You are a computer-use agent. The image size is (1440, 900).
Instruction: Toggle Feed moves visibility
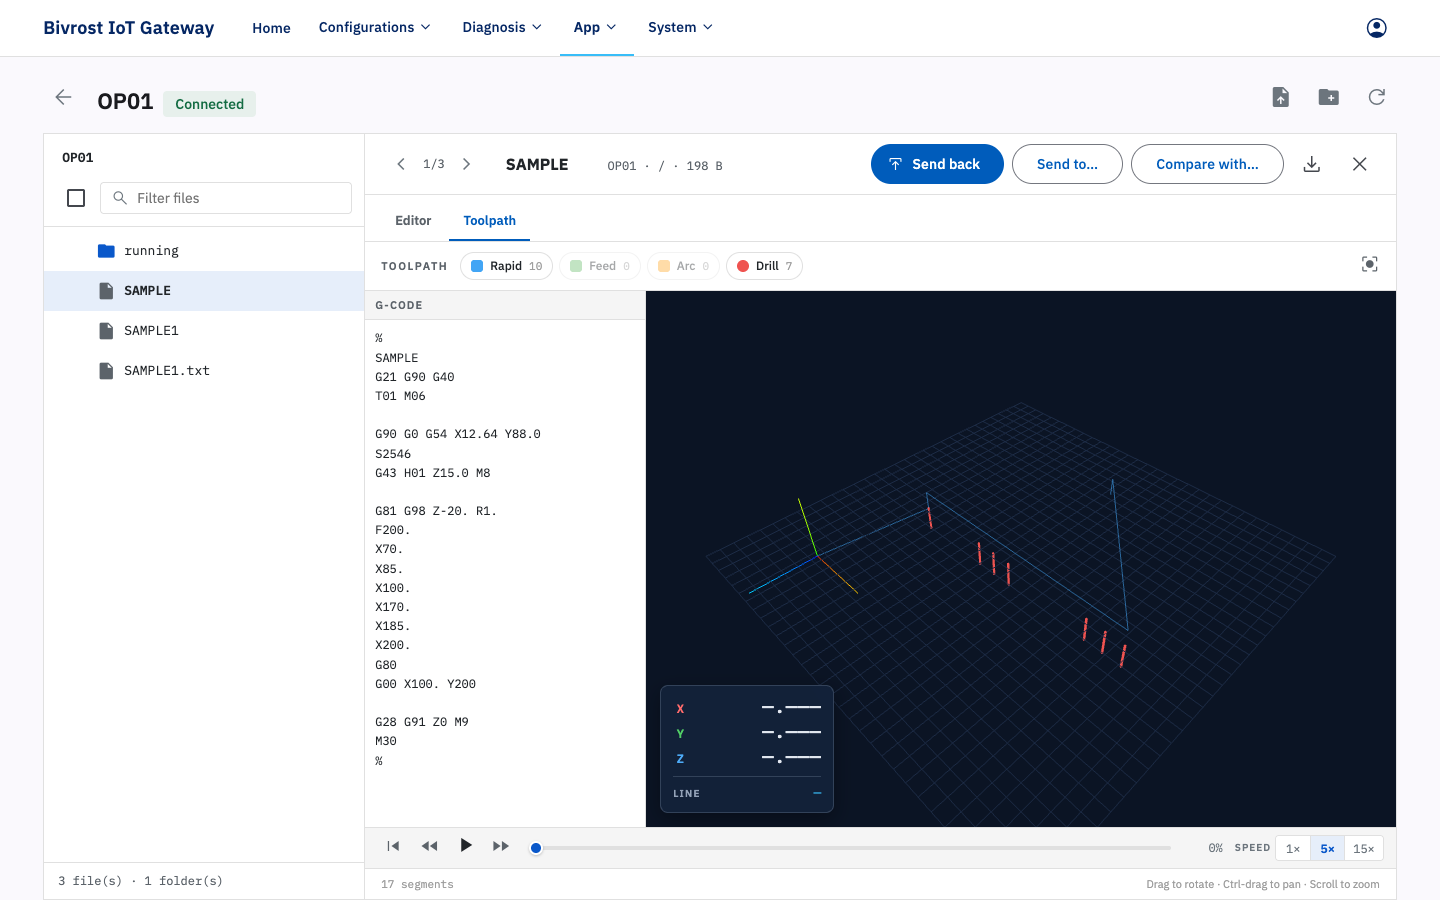click(600, 266)
